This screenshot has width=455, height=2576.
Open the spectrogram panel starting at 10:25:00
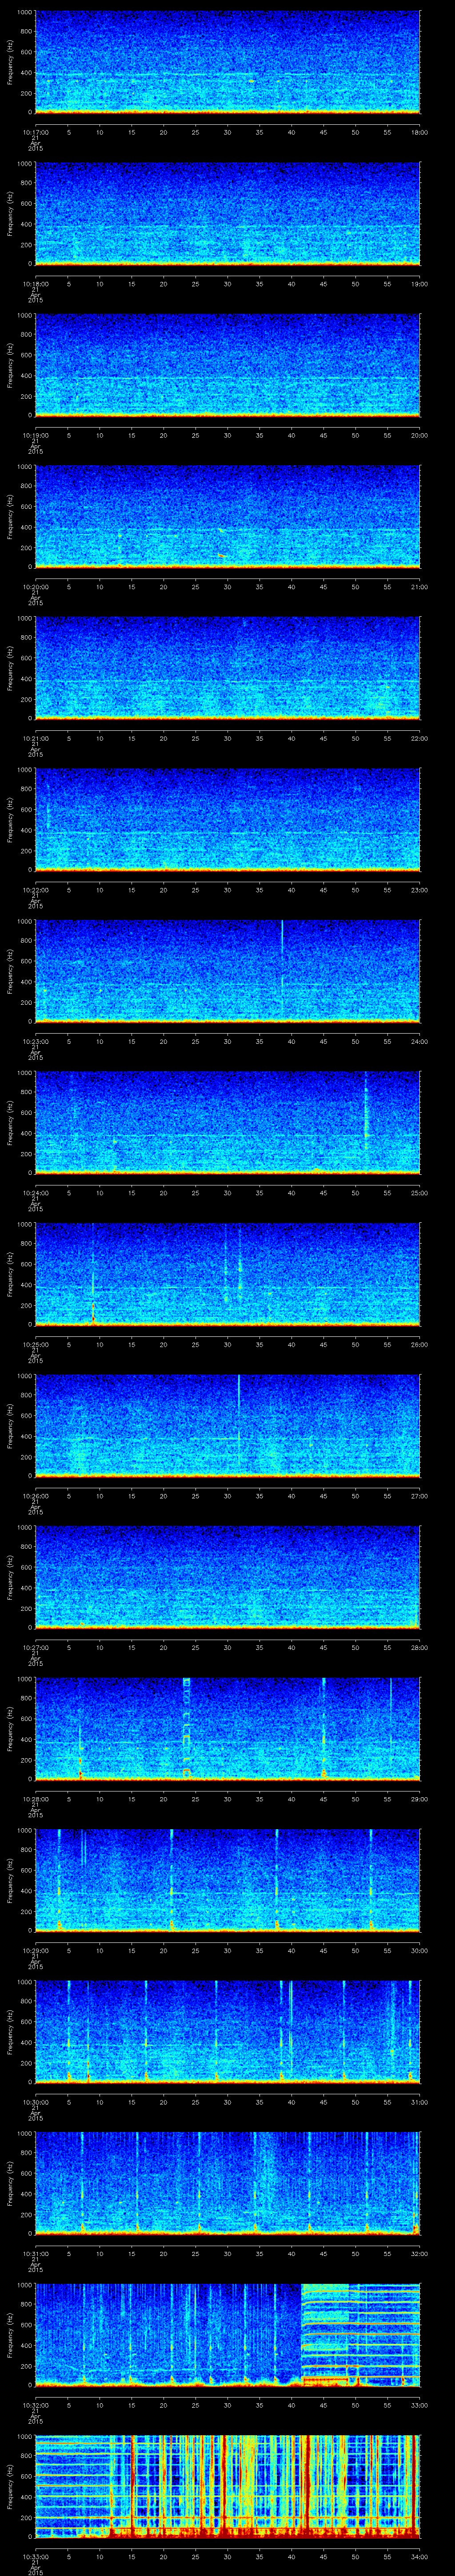point(227,1274)
